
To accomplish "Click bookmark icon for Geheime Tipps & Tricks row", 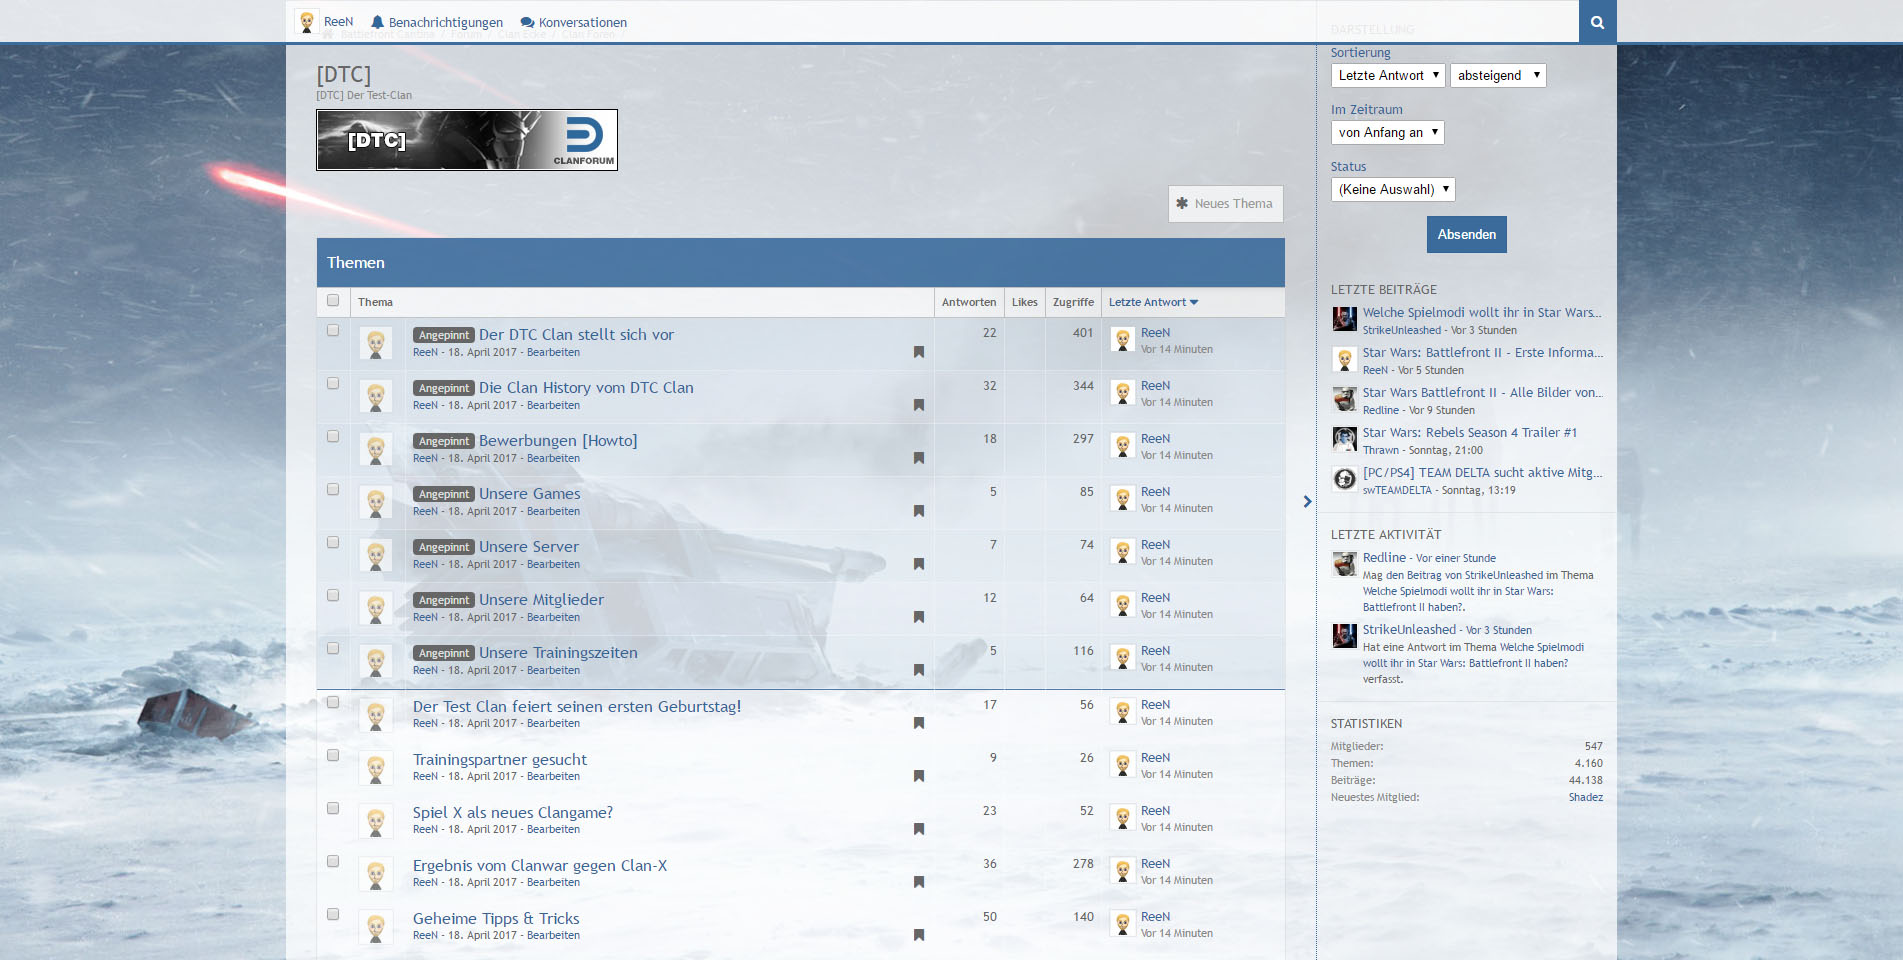I will point(918,935).
